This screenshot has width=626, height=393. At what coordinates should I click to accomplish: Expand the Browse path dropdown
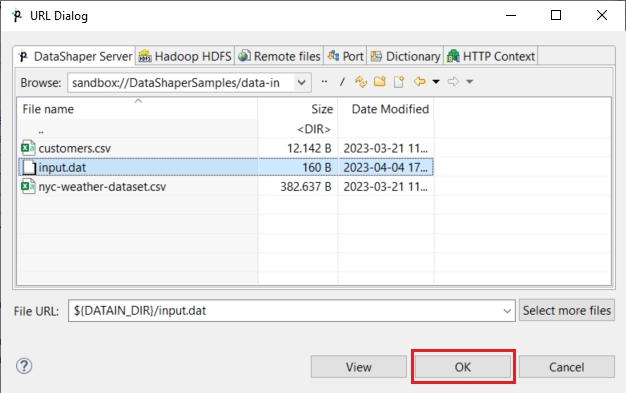(x=302, y=83)
